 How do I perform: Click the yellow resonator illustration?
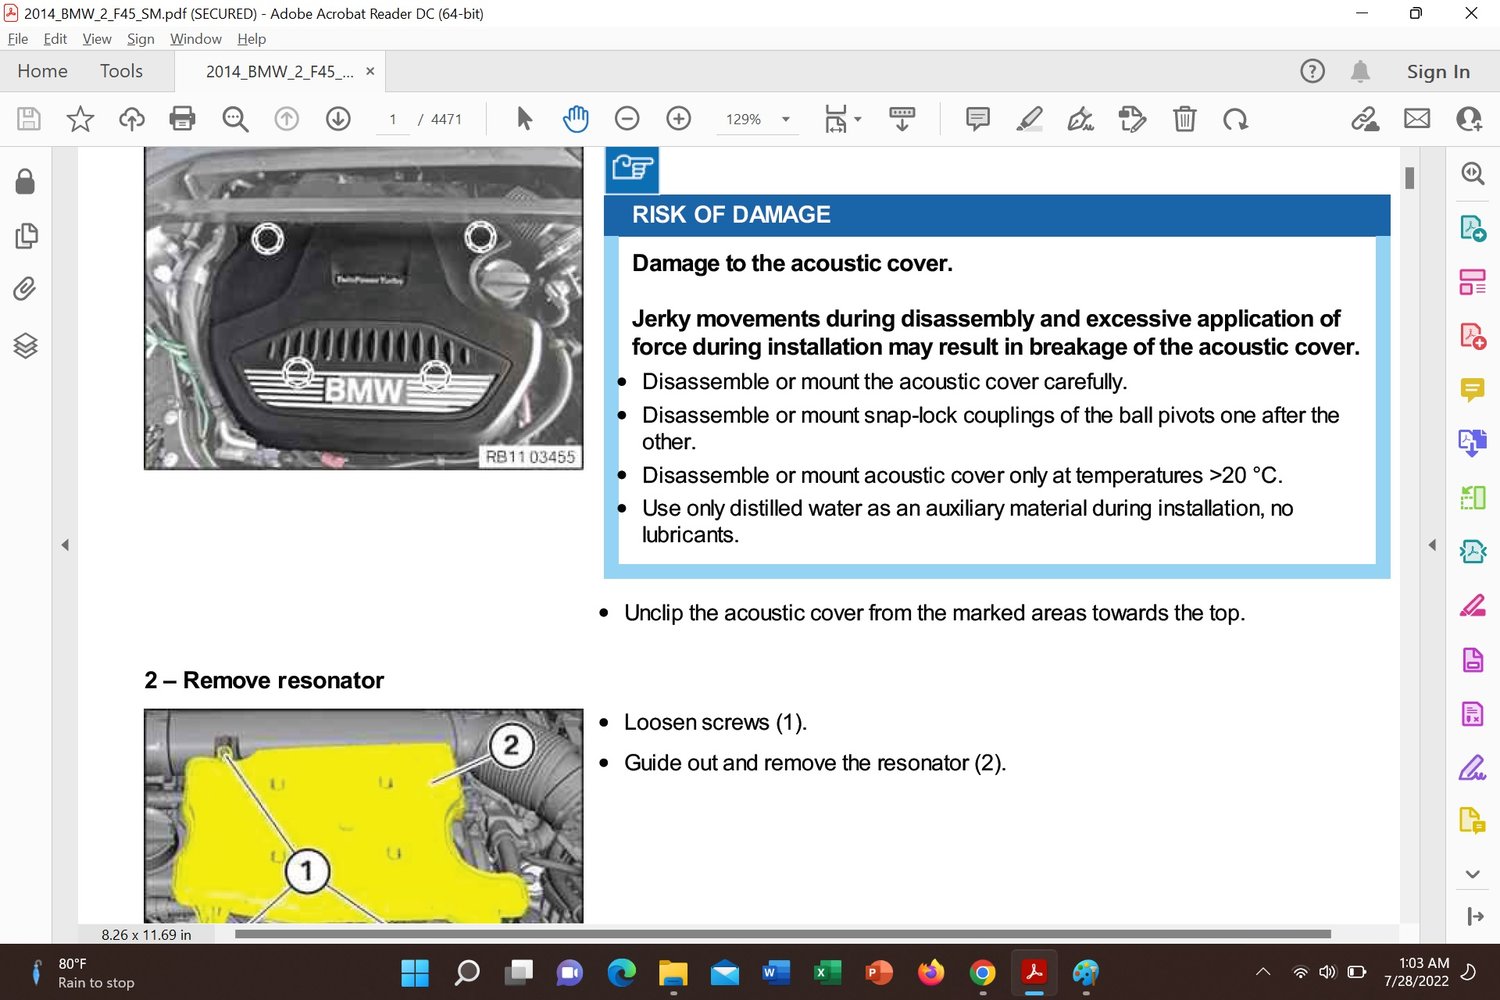364,815
